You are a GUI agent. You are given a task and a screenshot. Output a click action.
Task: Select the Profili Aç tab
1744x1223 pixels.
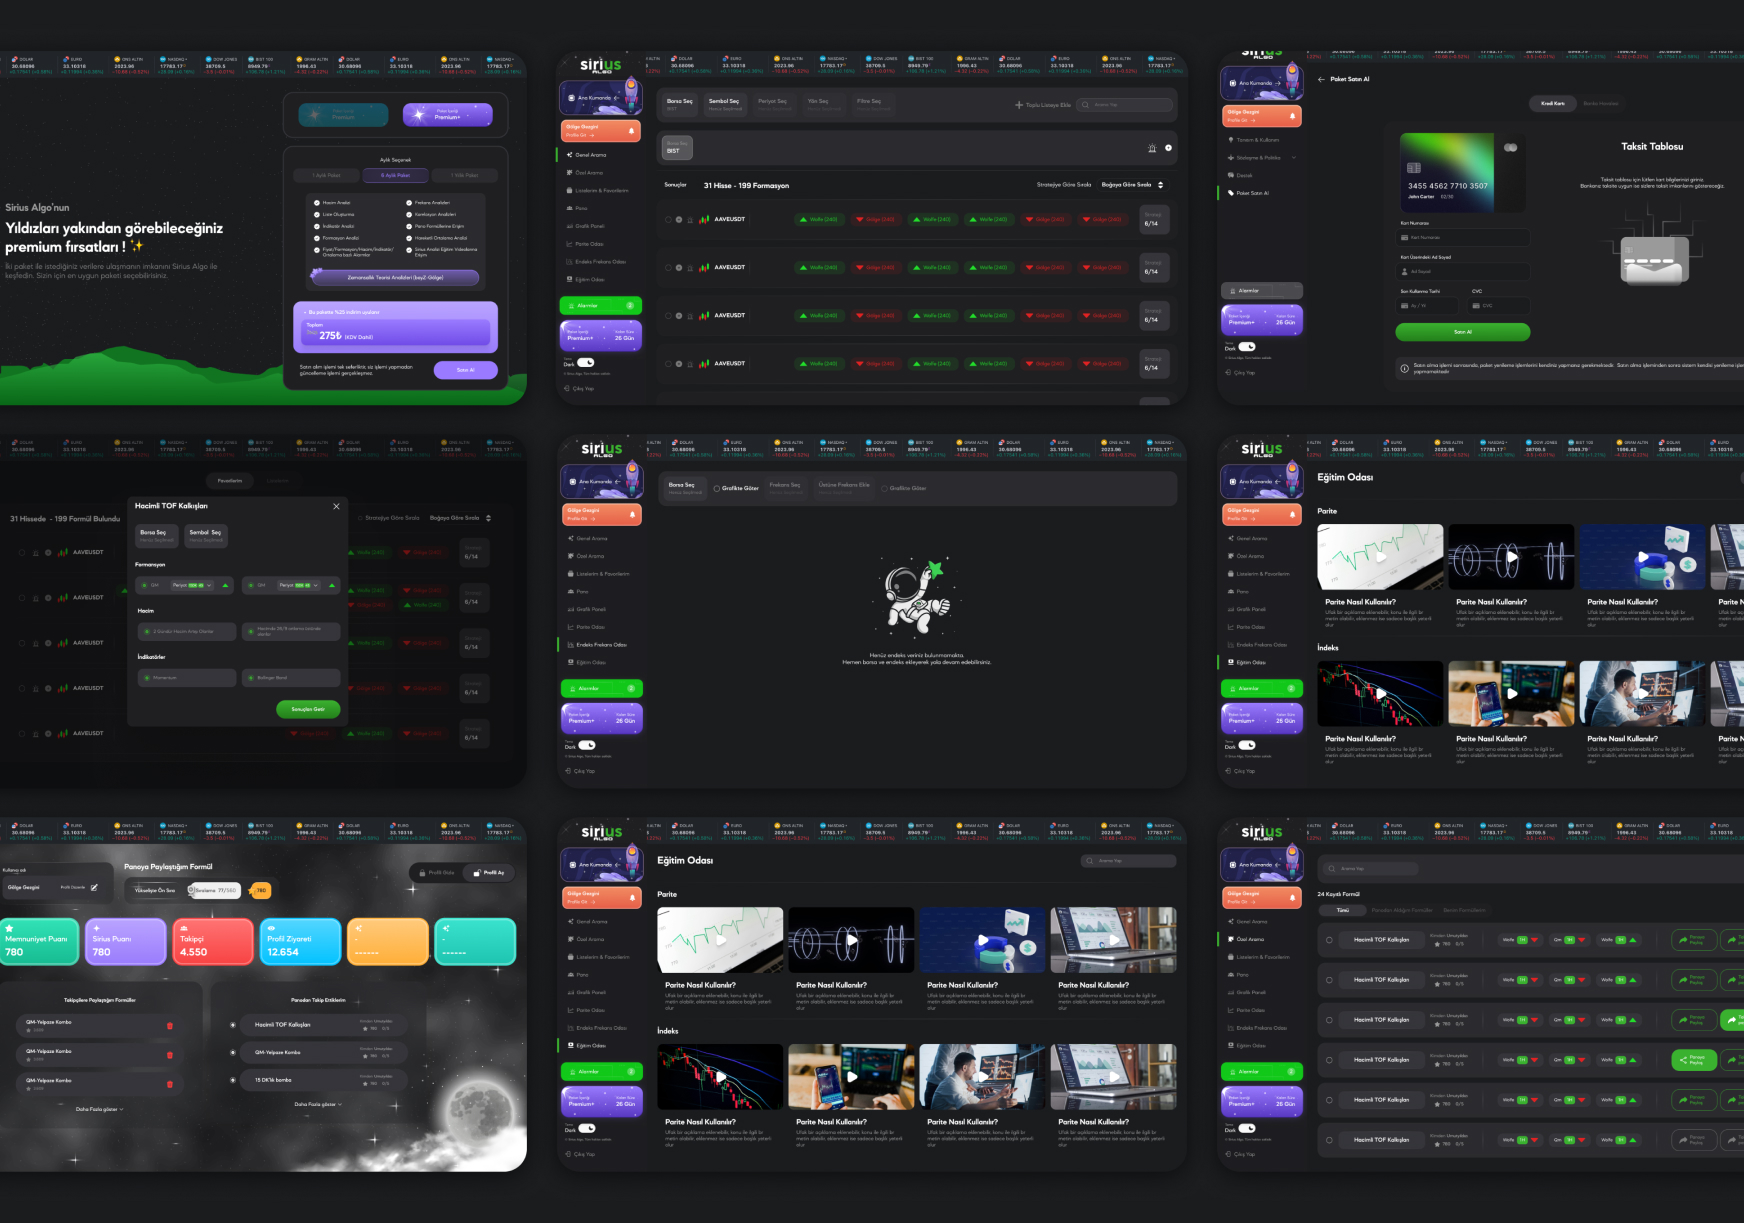pos(489,873)
